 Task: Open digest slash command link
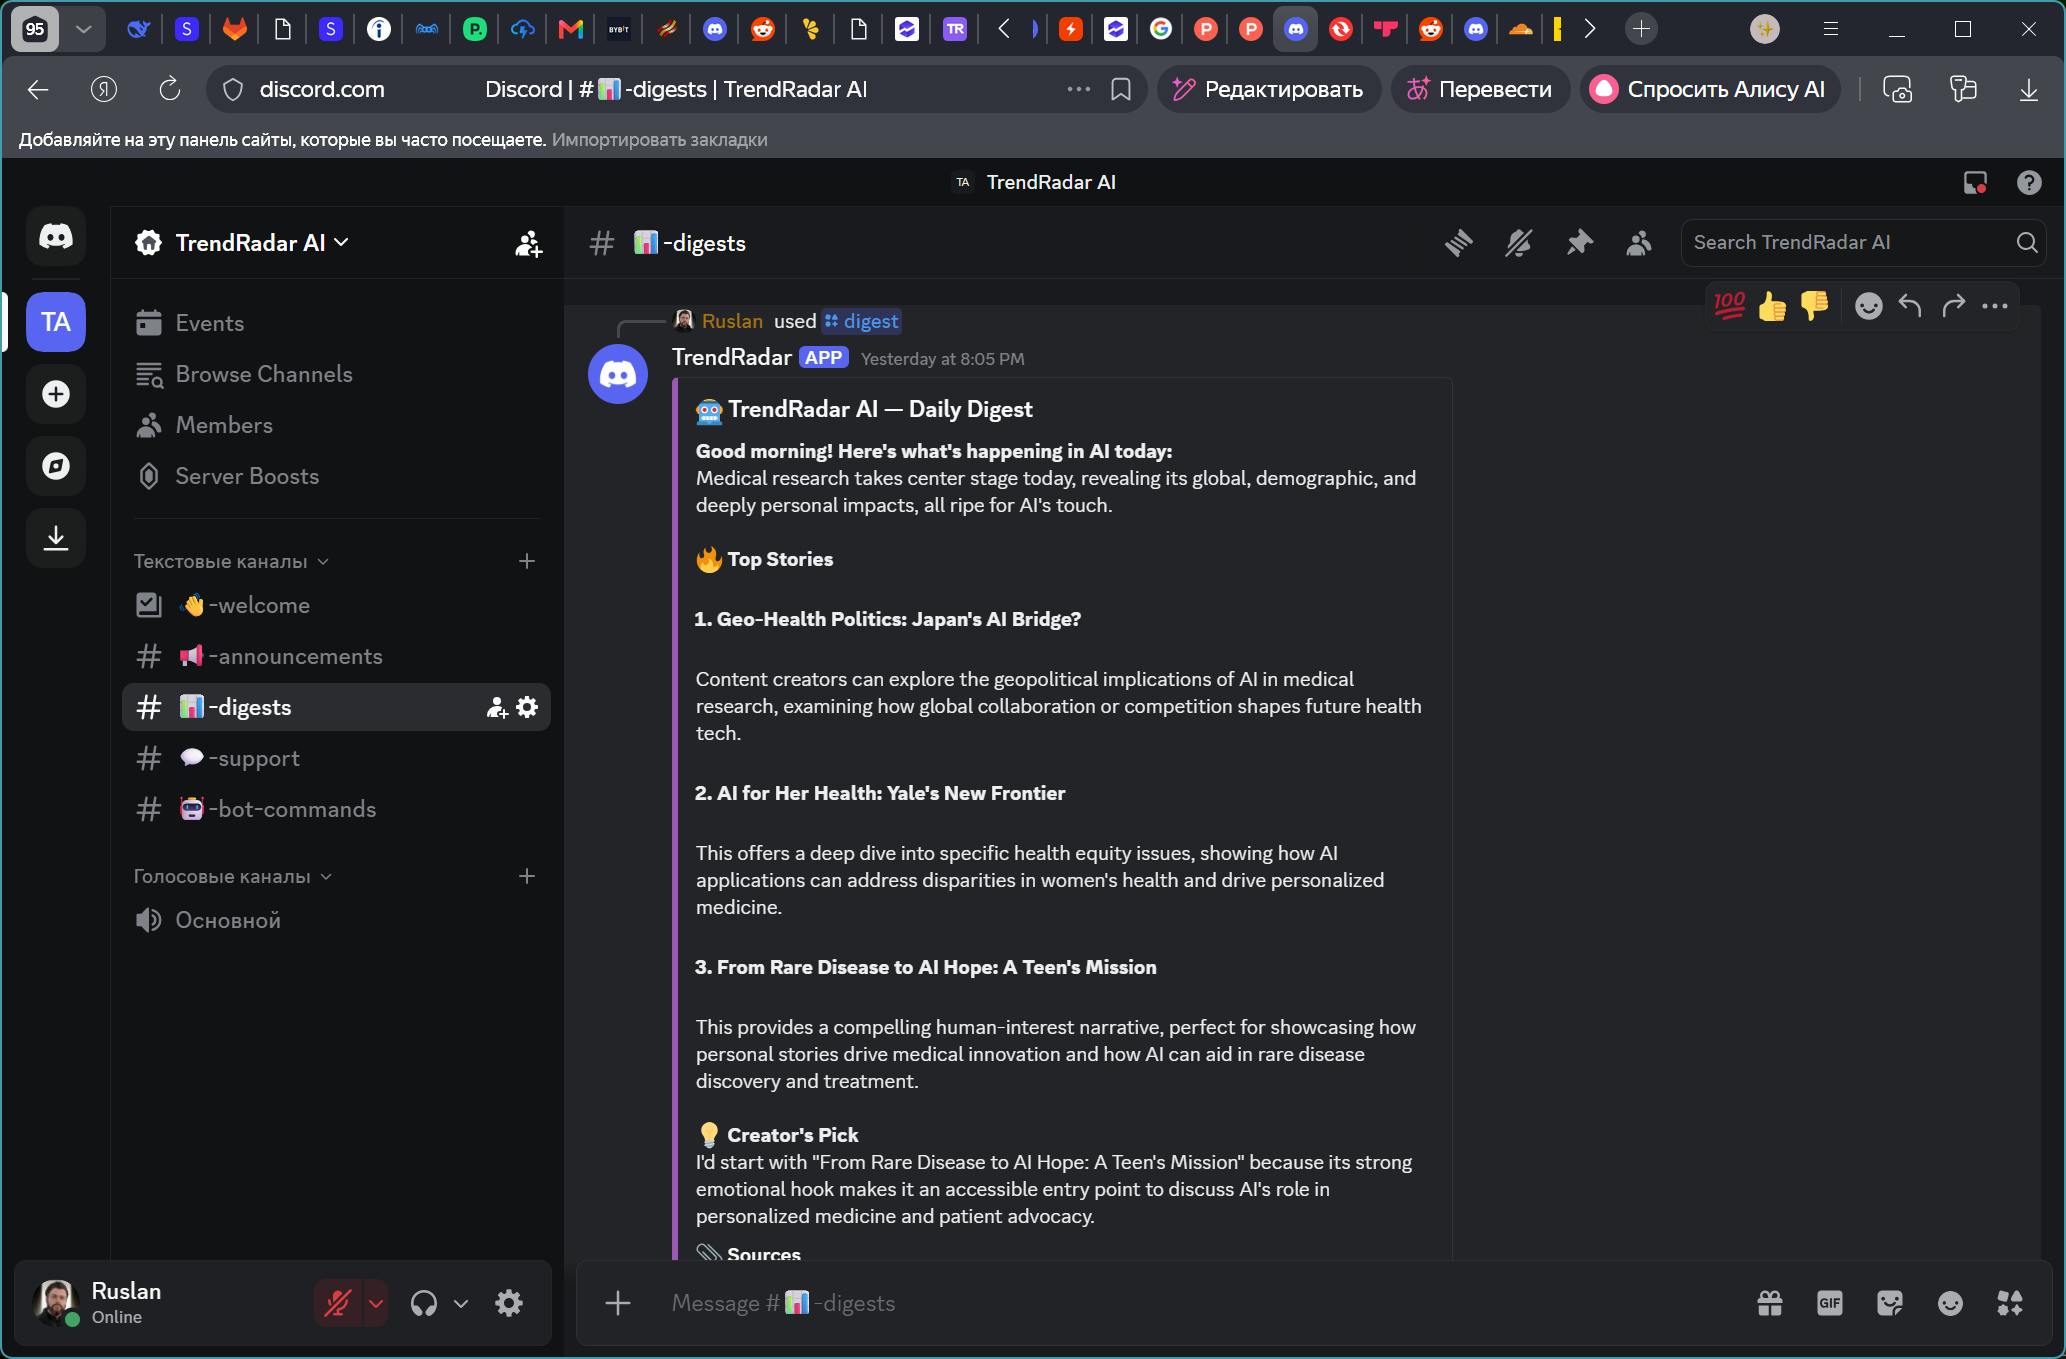click(861, 321)
